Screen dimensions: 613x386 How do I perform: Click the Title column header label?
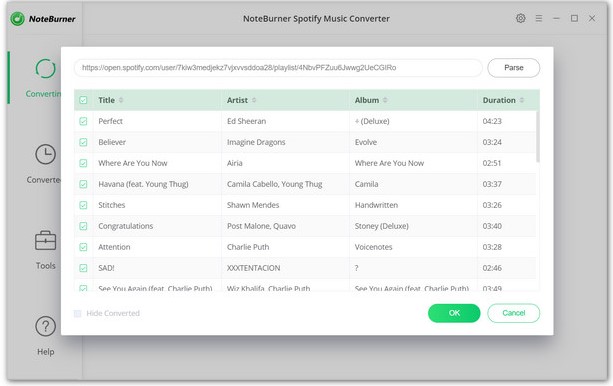106,100
